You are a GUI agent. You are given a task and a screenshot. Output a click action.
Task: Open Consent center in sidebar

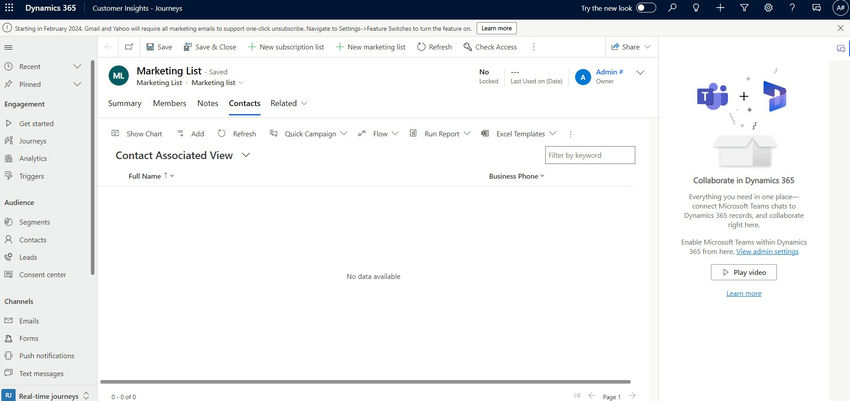coord(42,275)
